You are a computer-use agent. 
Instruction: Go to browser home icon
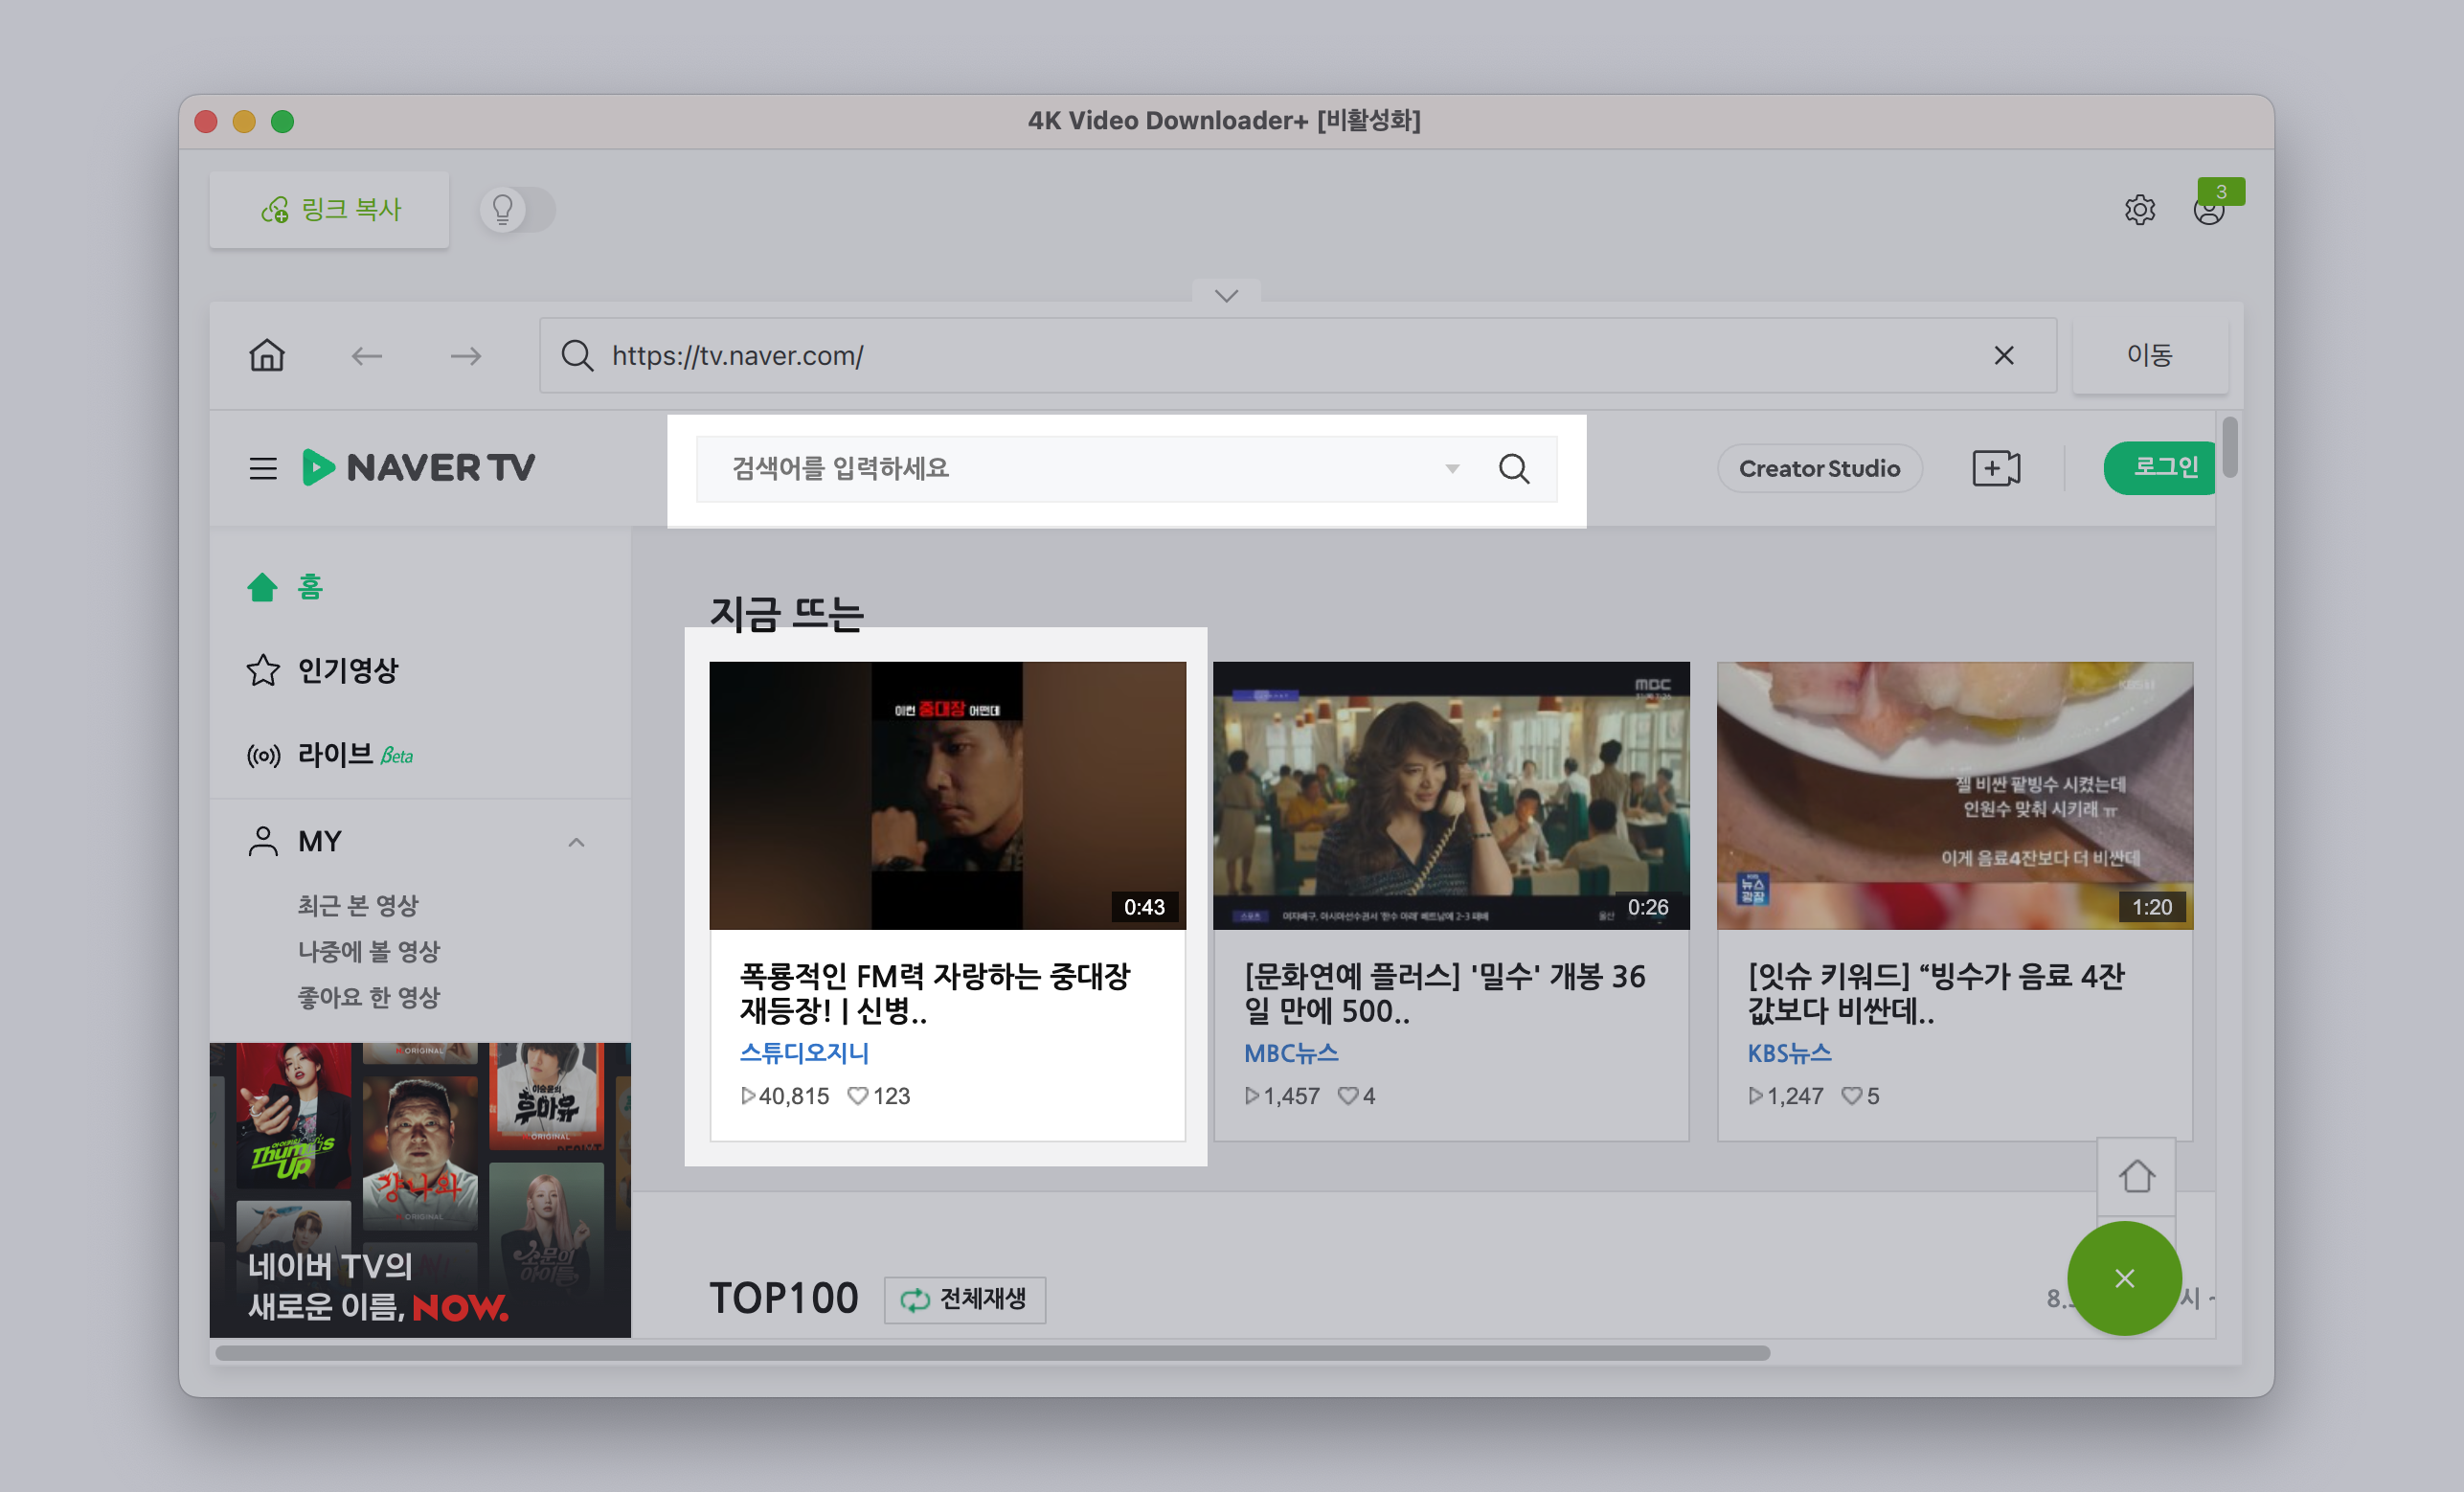click(x=267, y=355)
